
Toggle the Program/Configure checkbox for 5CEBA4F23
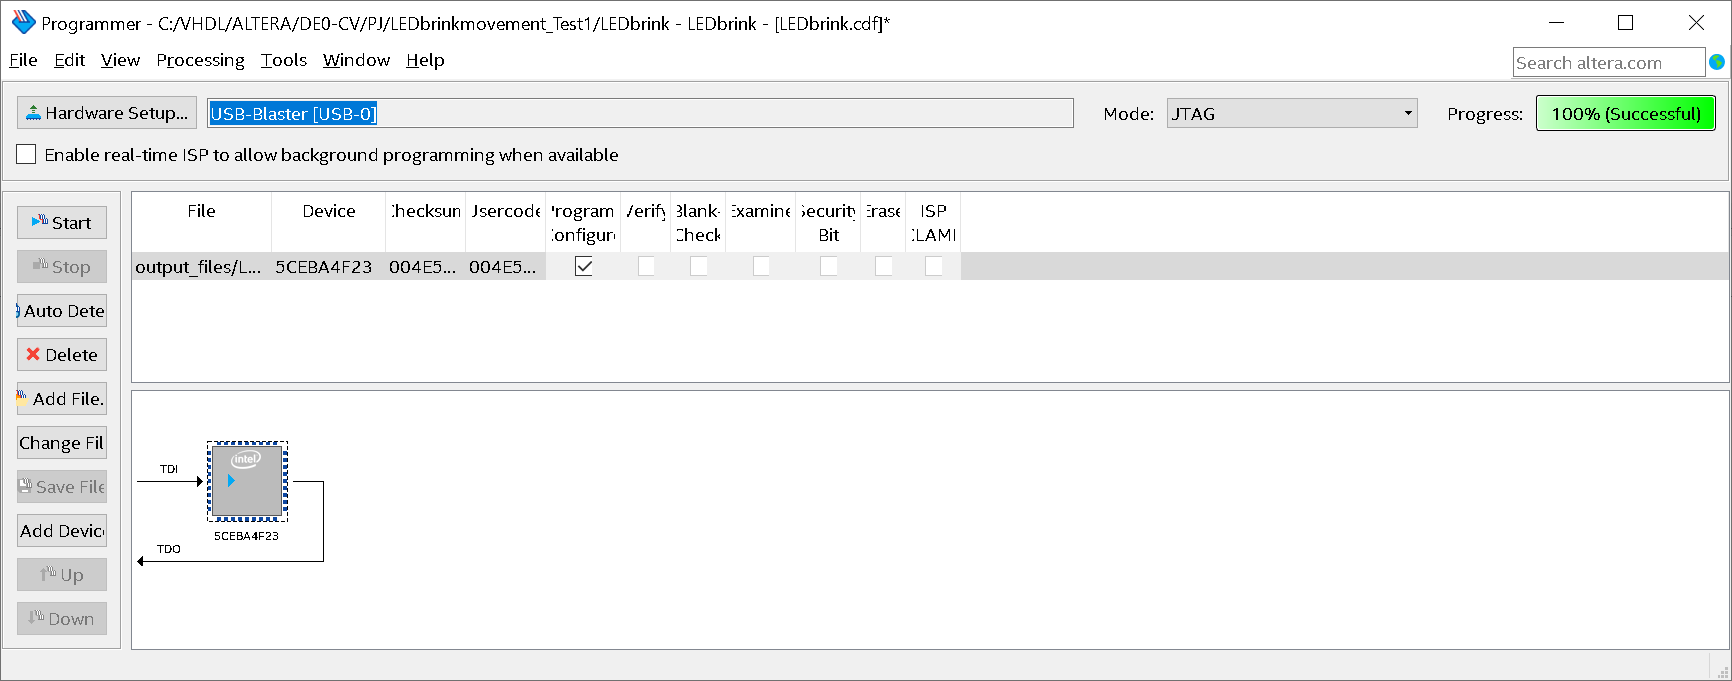click(584, 266)
